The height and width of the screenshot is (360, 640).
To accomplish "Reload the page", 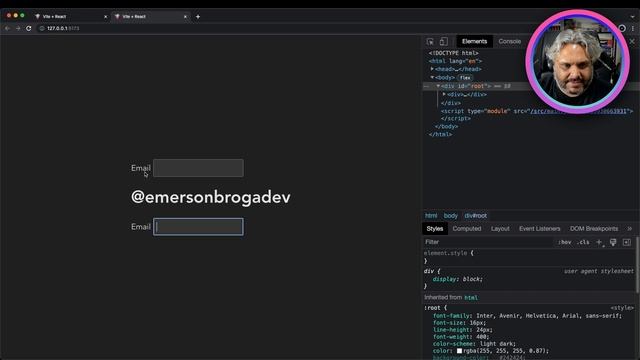I will 29,28.
